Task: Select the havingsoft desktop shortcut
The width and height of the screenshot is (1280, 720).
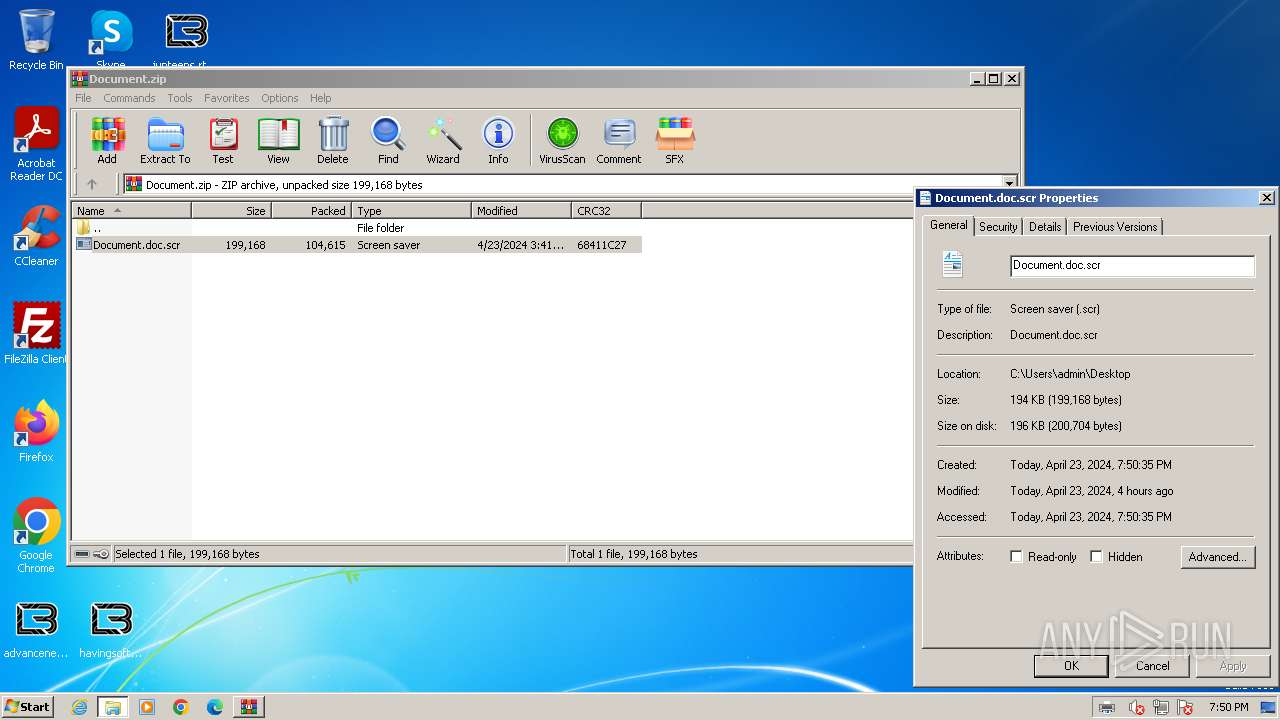Action: (111, 630)
